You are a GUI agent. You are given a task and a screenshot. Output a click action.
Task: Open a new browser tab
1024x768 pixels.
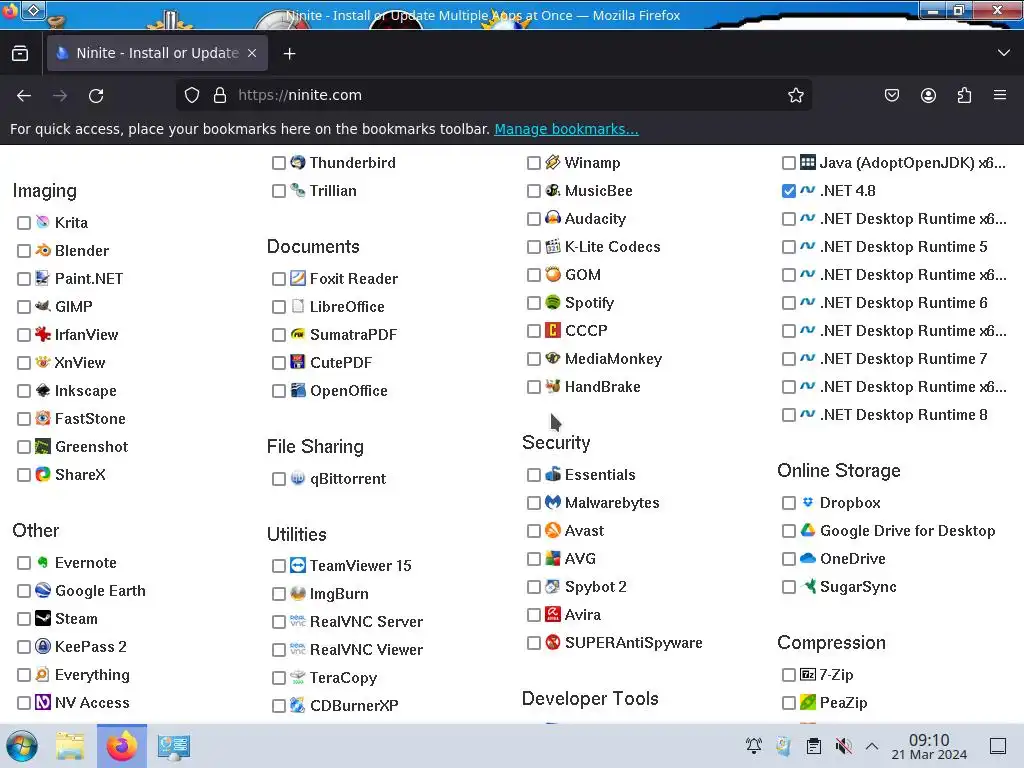coord(289,54)
